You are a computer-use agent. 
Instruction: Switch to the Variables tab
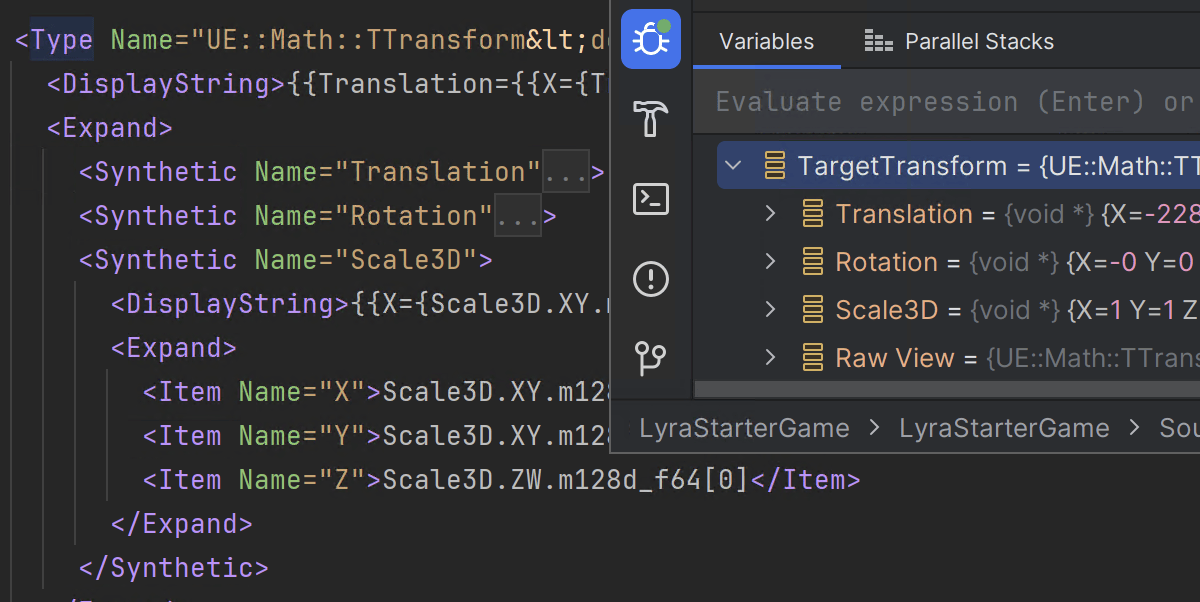pyautogui.click(x=766, y=42)
